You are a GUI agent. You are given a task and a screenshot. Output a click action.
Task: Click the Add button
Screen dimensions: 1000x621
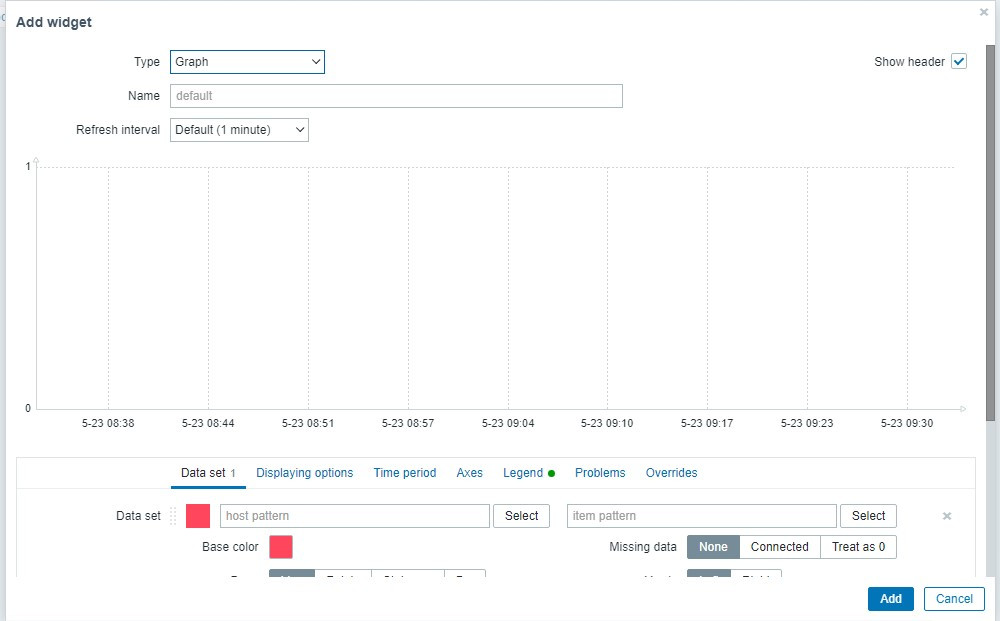pos(890,599)
